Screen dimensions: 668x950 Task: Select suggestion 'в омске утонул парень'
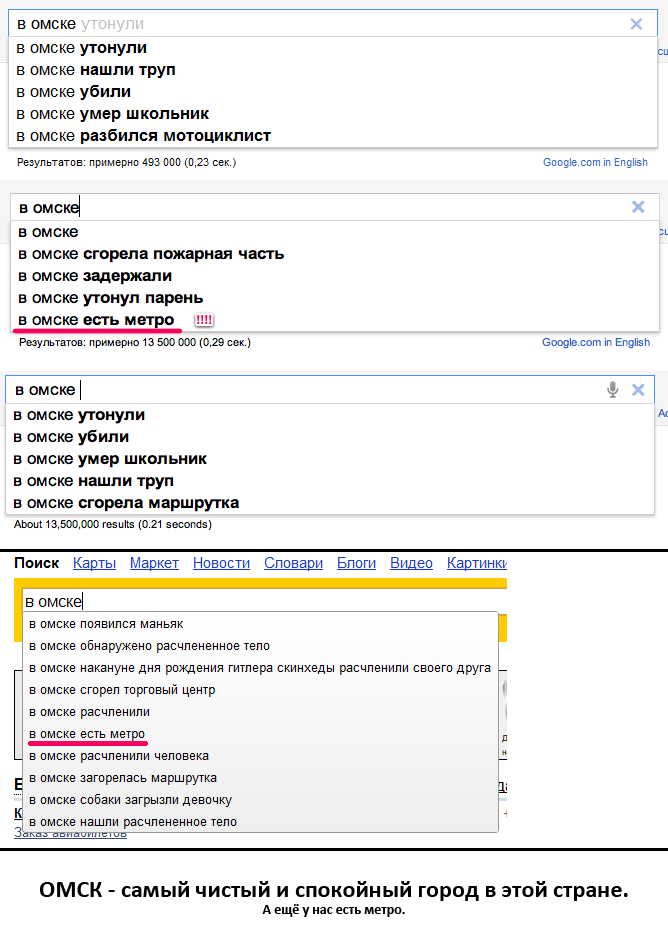pos(110,298)
